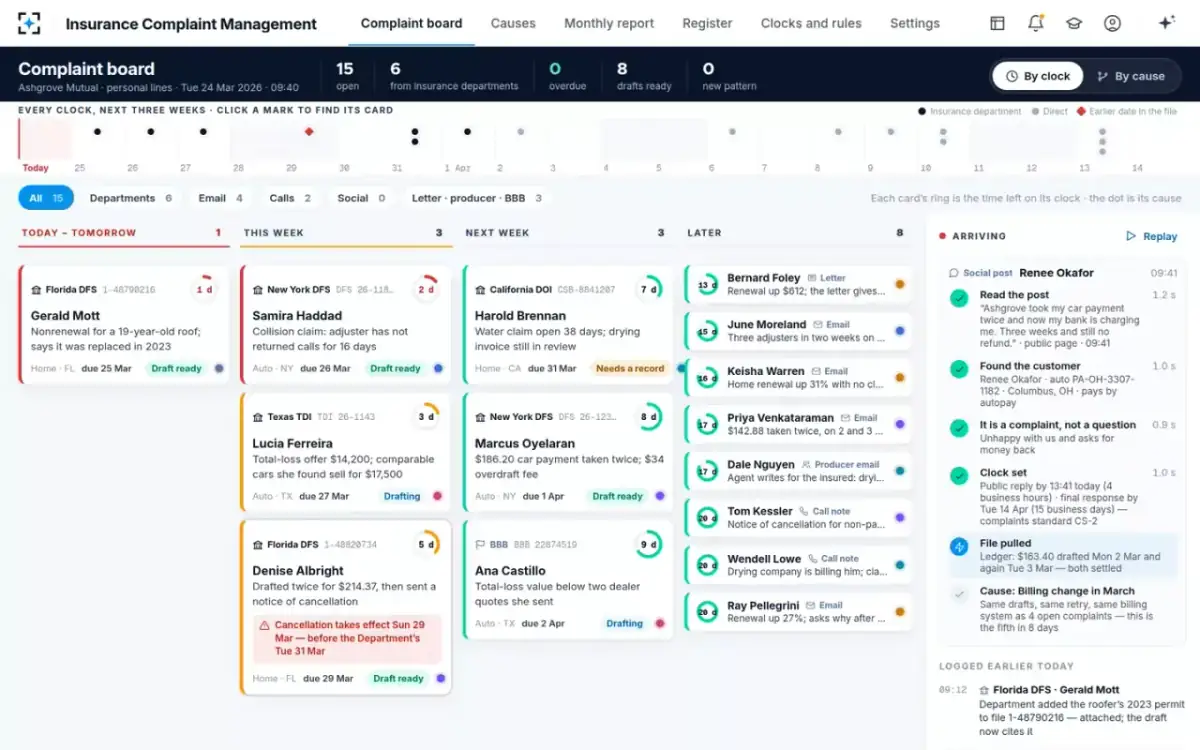The width and height of the screenshot is (1200, 750).
Task: Filter cards by Calls
Action: tap(290, 198)
